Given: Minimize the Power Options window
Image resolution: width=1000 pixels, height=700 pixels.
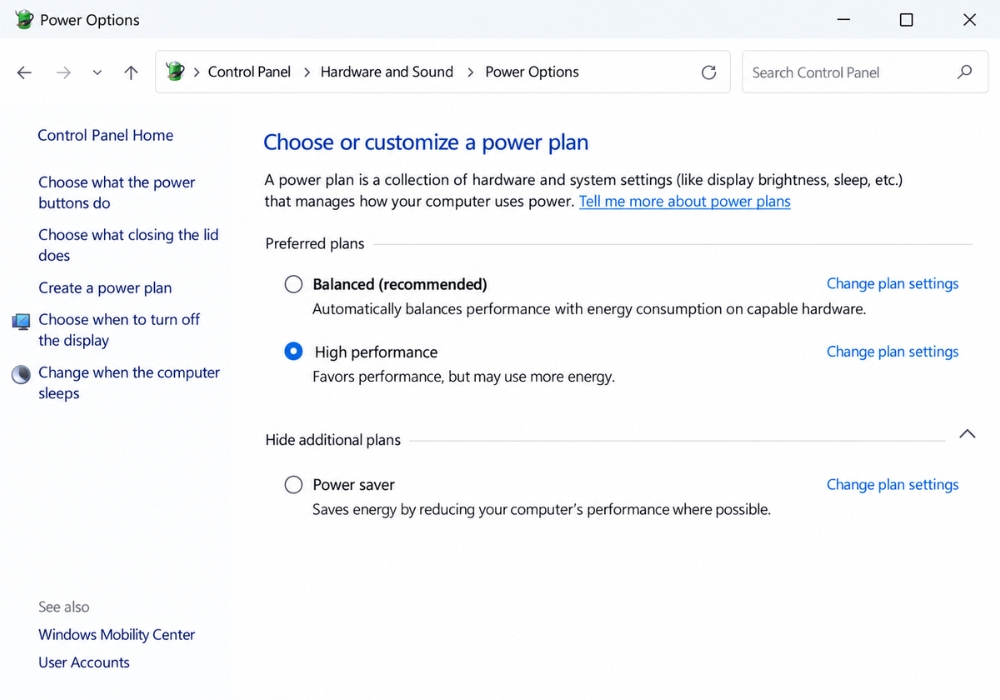Looking at the screenshot, I should 843,20.
